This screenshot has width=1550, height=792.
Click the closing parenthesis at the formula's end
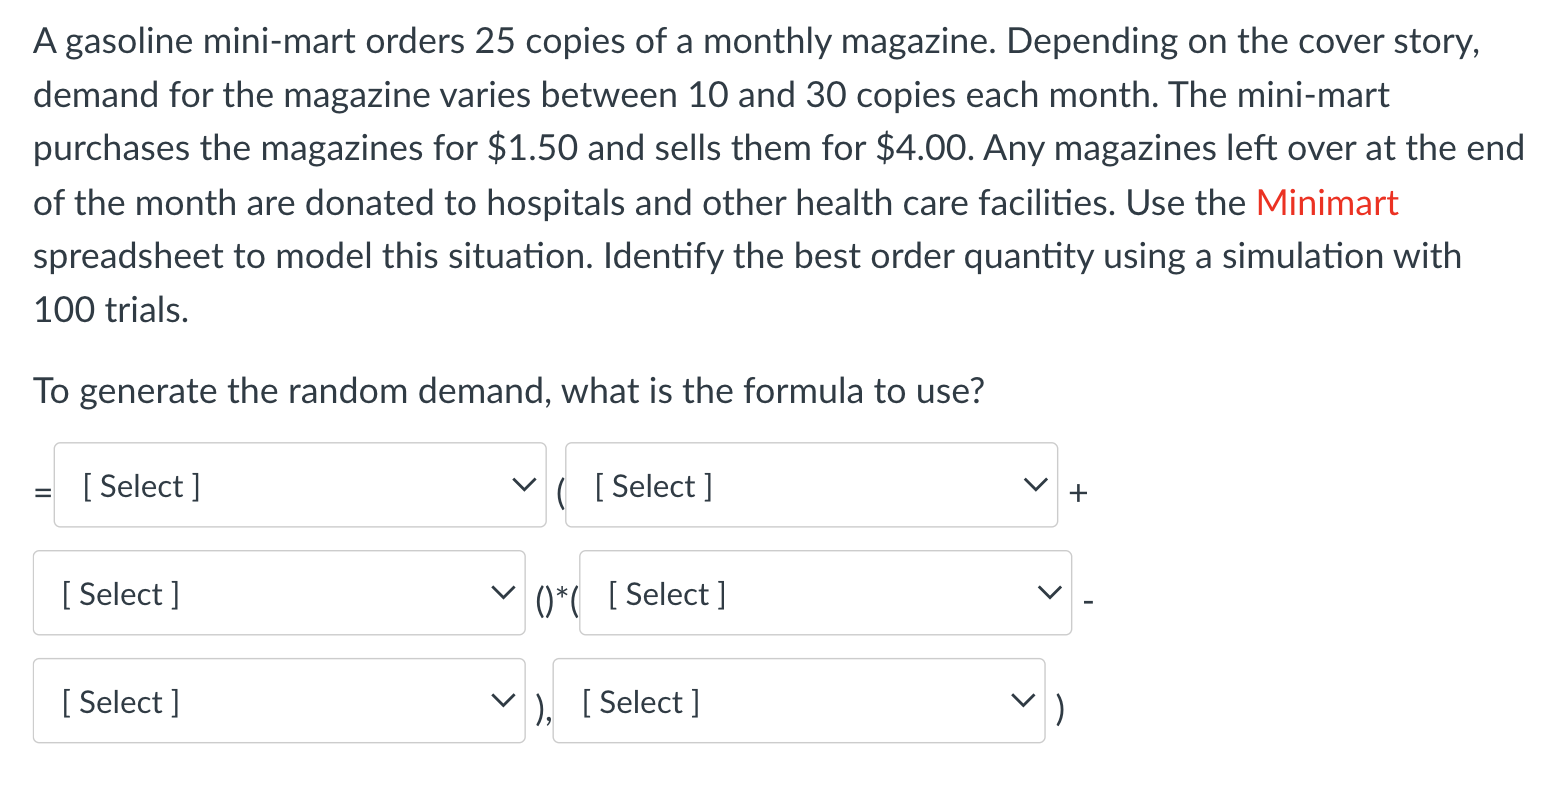point(1059,709)
